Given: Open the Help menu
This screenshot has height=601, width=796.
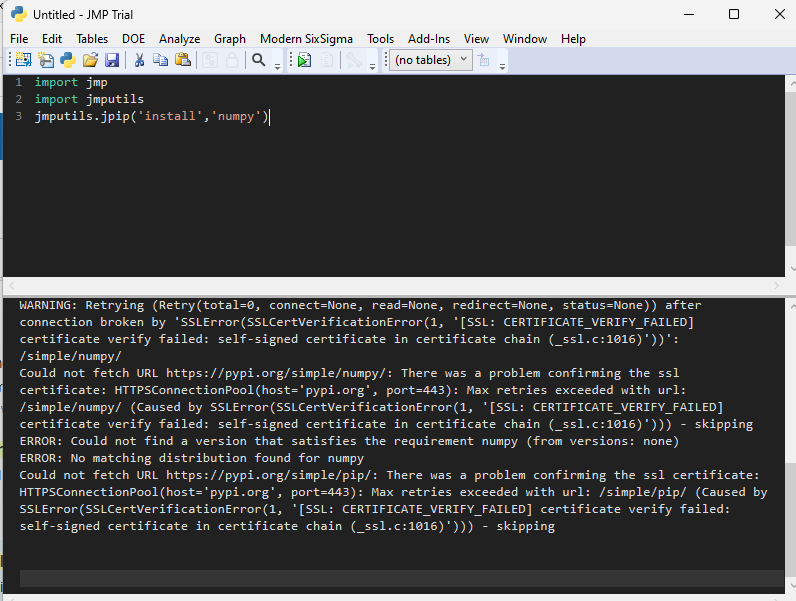Looking at the screenshot, I should click(x=573, y=39).
